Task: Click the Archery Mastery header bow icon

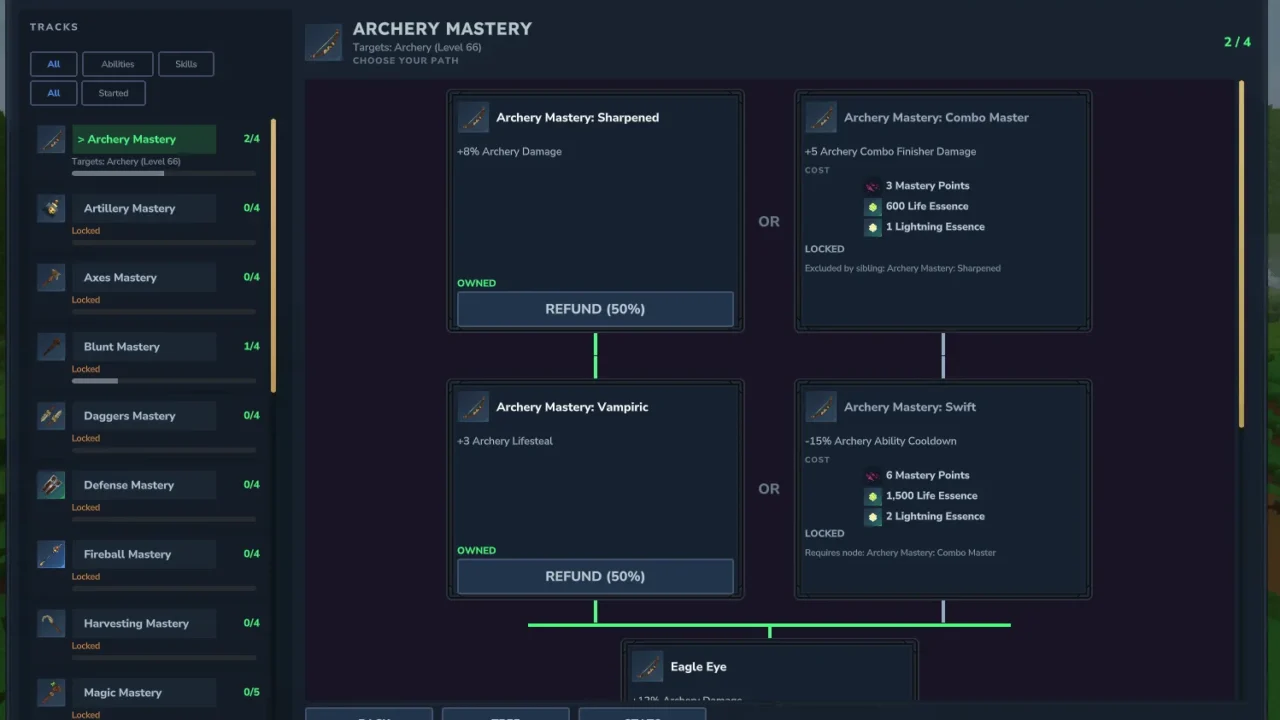Action: (x=324, y=43)
